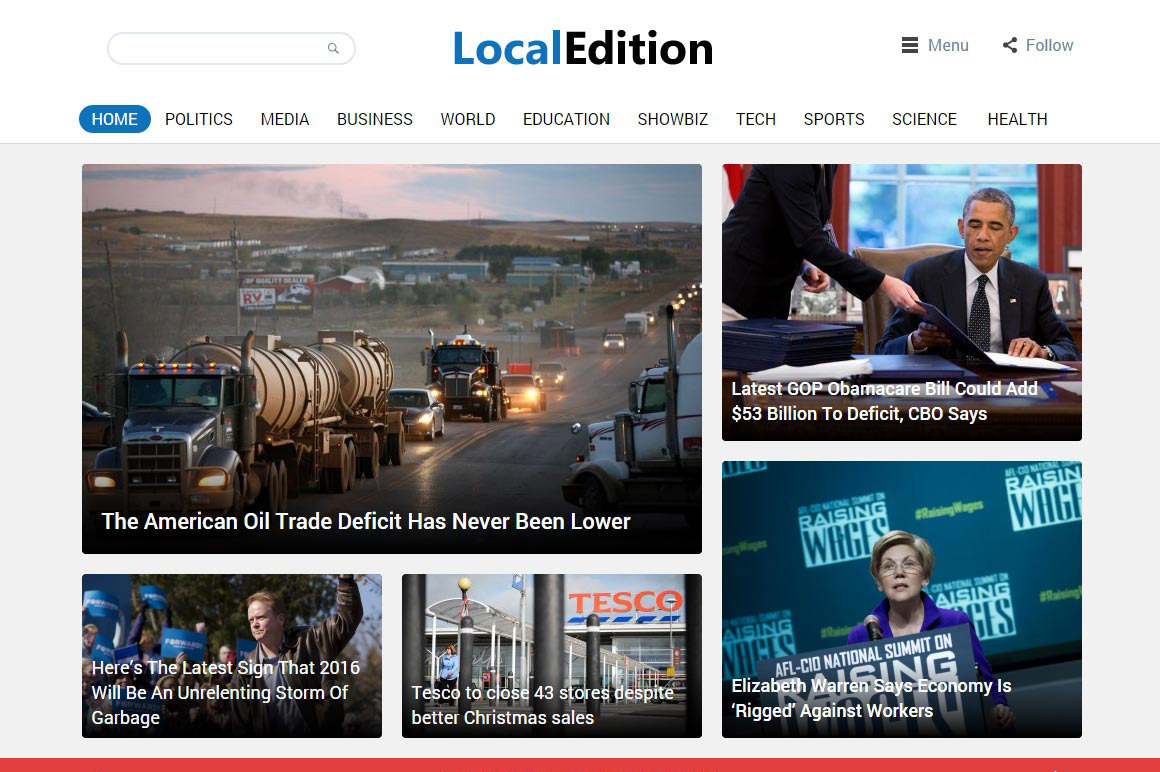Image resolution: width=1160 pixels, height=772 pixels.
Task: Read the GOP Obamacare Bill headline
Action: 884,401
